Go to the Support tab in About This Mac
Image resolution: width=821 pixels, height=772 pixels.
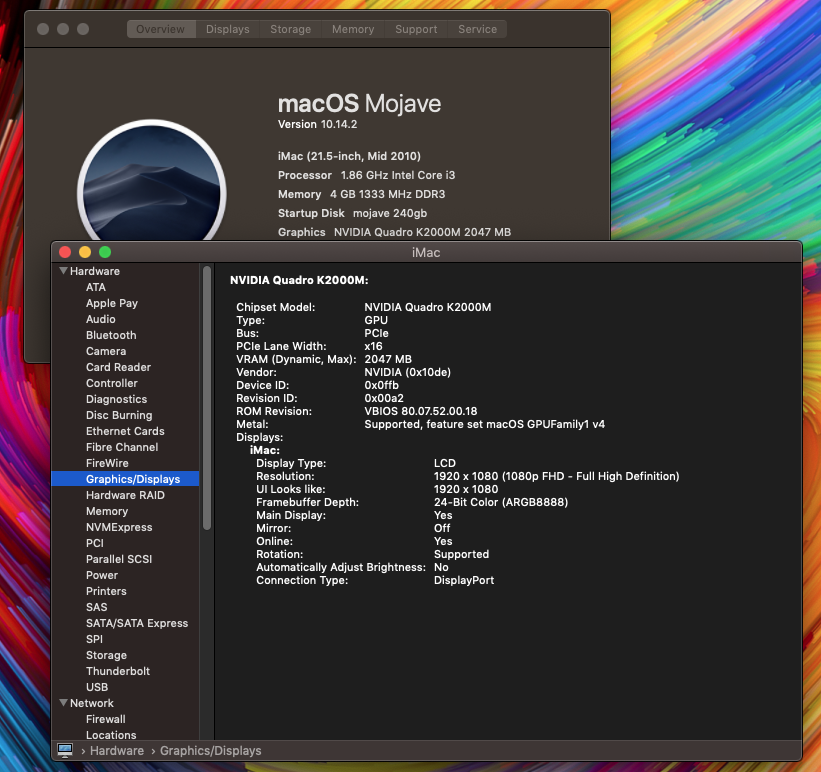point(416,29)
